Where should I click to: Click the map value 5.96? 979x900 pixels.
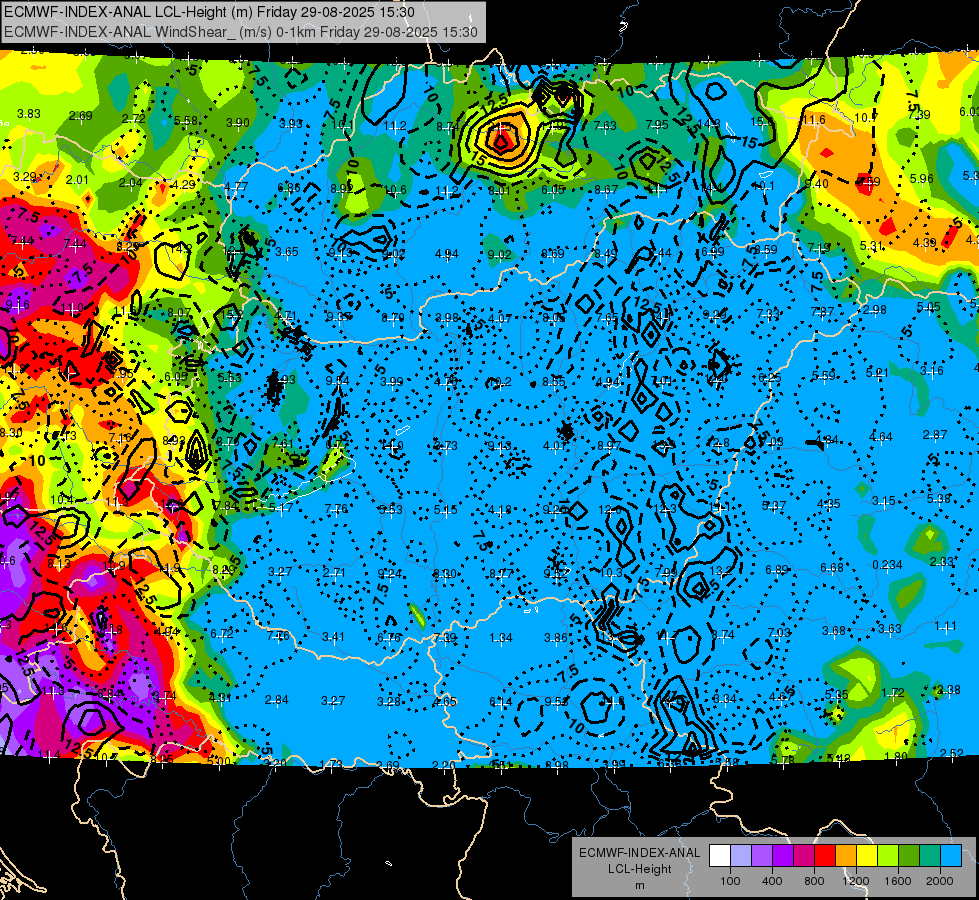pyautogui.click(x=922, y=179)
